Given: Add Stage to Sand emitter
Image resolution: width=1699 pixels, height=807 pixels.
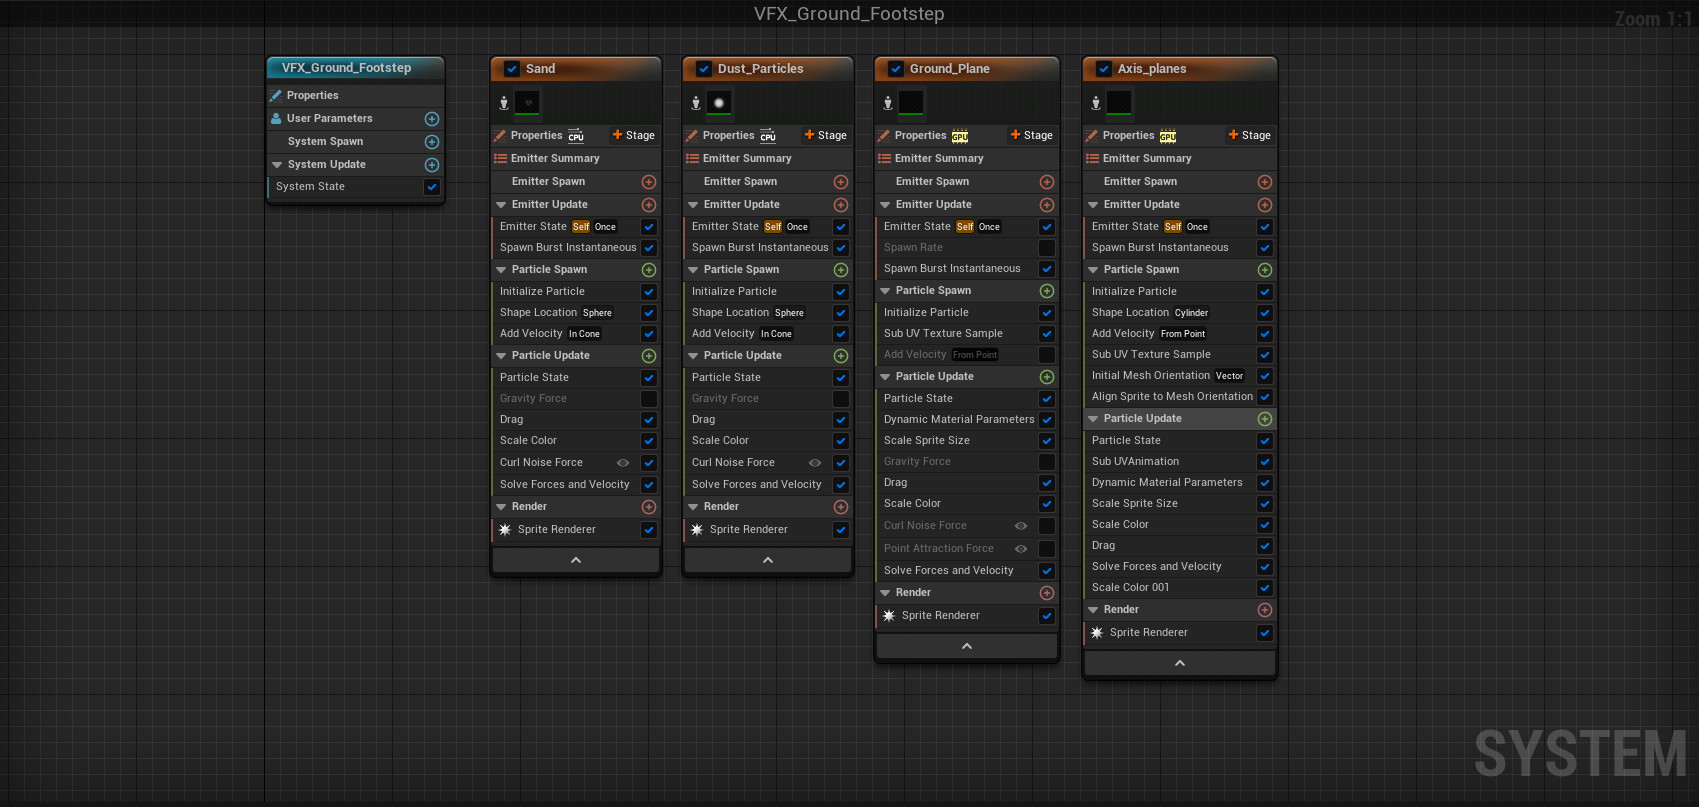Looking at the screenshot, I should click(633, 135).
